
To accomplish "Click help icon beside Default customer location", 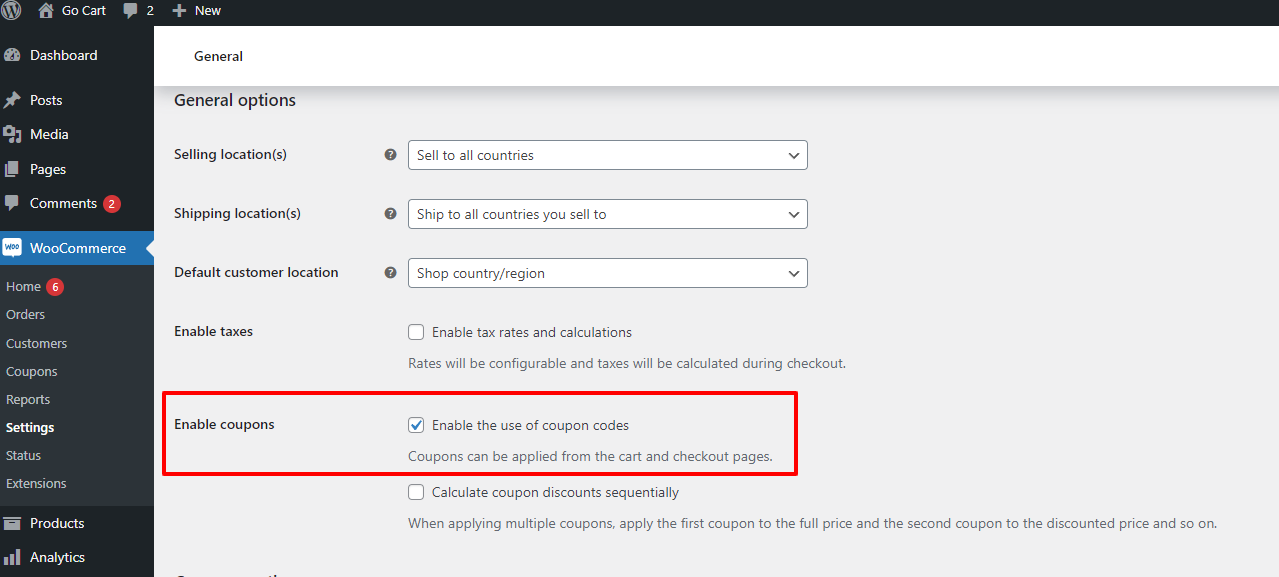I will (x=391, y=273).
